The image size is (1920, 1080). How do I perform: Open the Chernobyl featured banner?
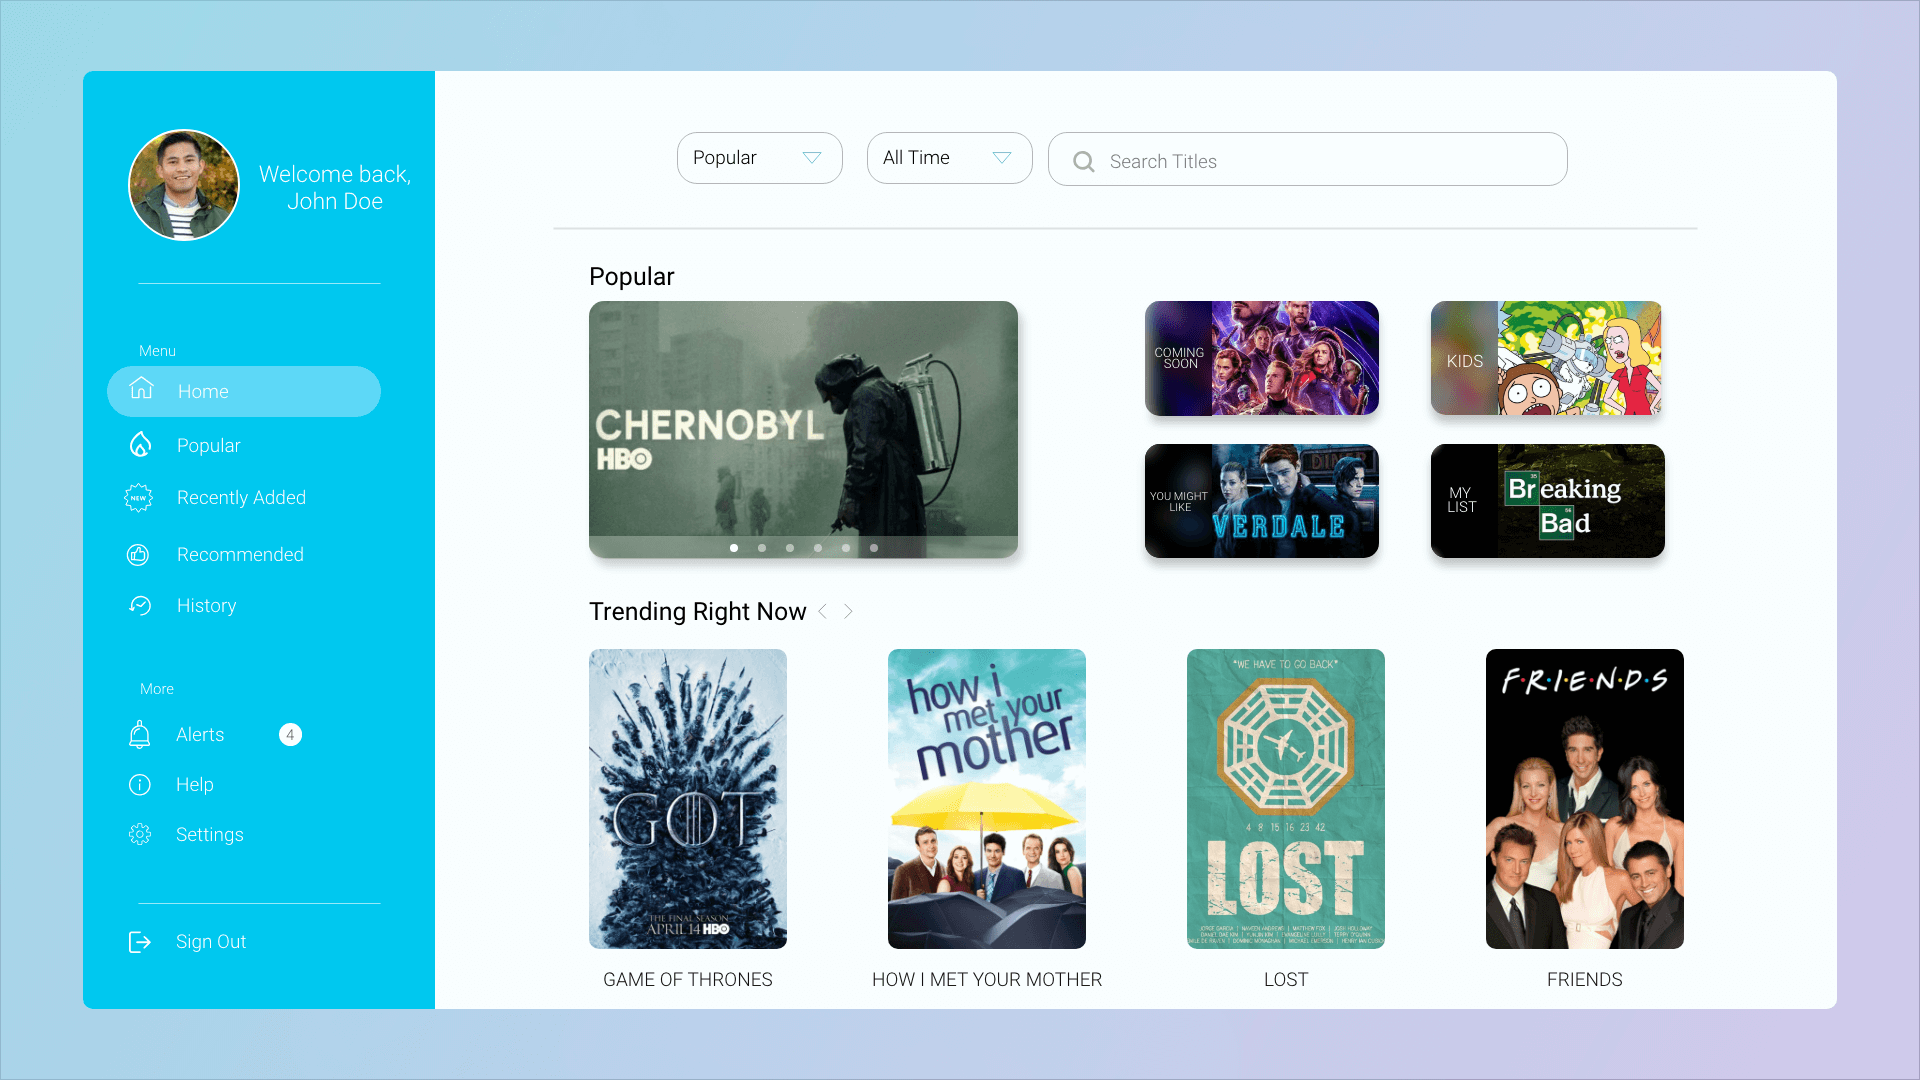click(x=803, y=429)
